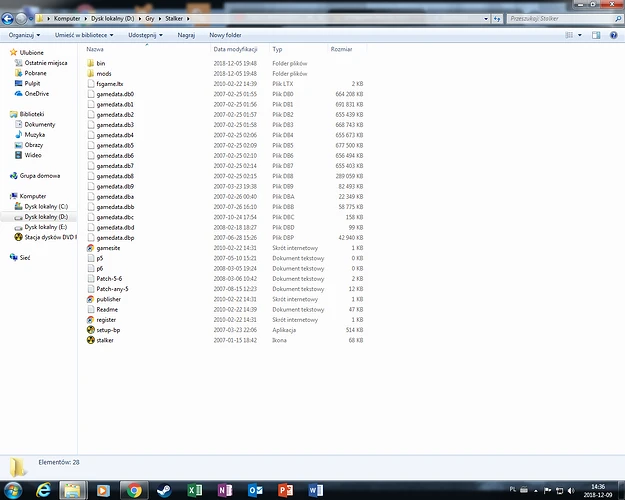The image size is (625, 500).
Task: Open the Udostępnij menu
Action: 145,35
